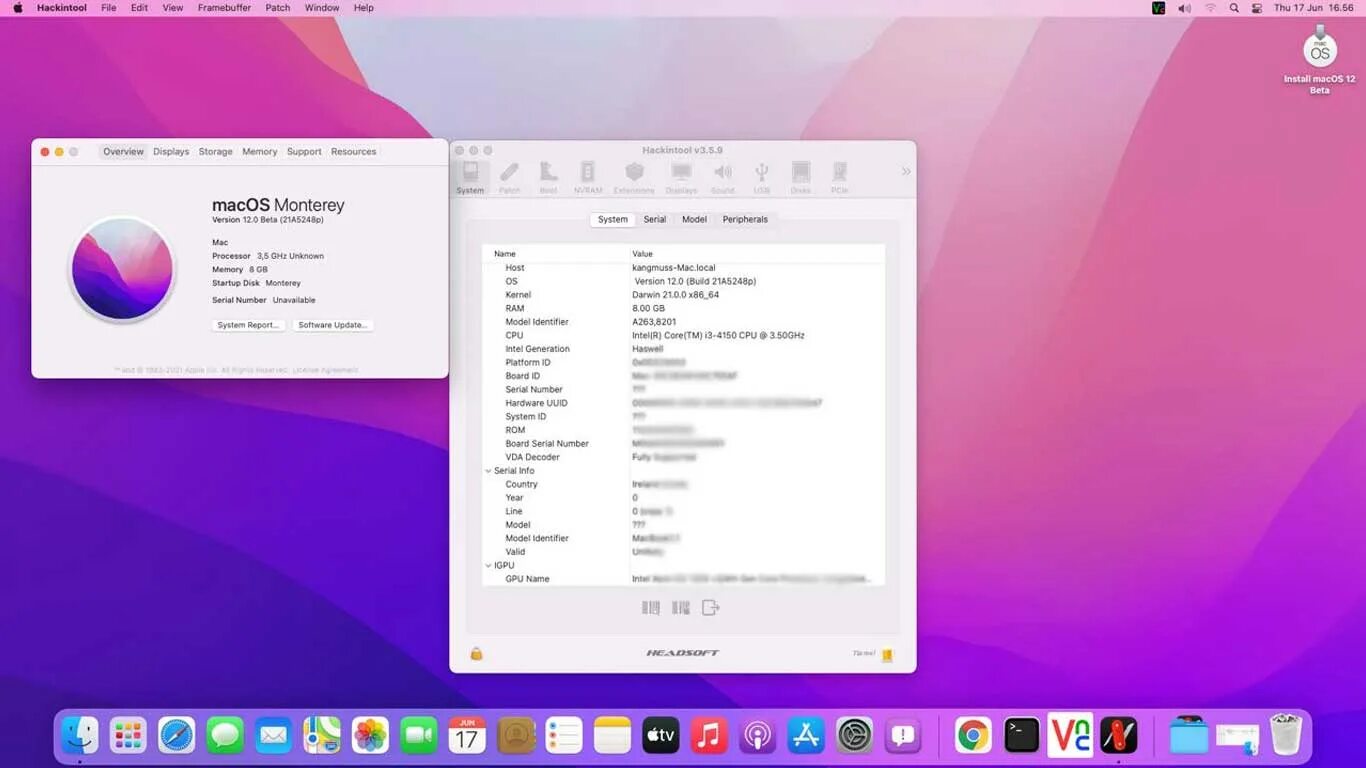Screen dimensions: 1366x768
Task: Click the System Report button in About This Mac
Action: coord(247,324)
